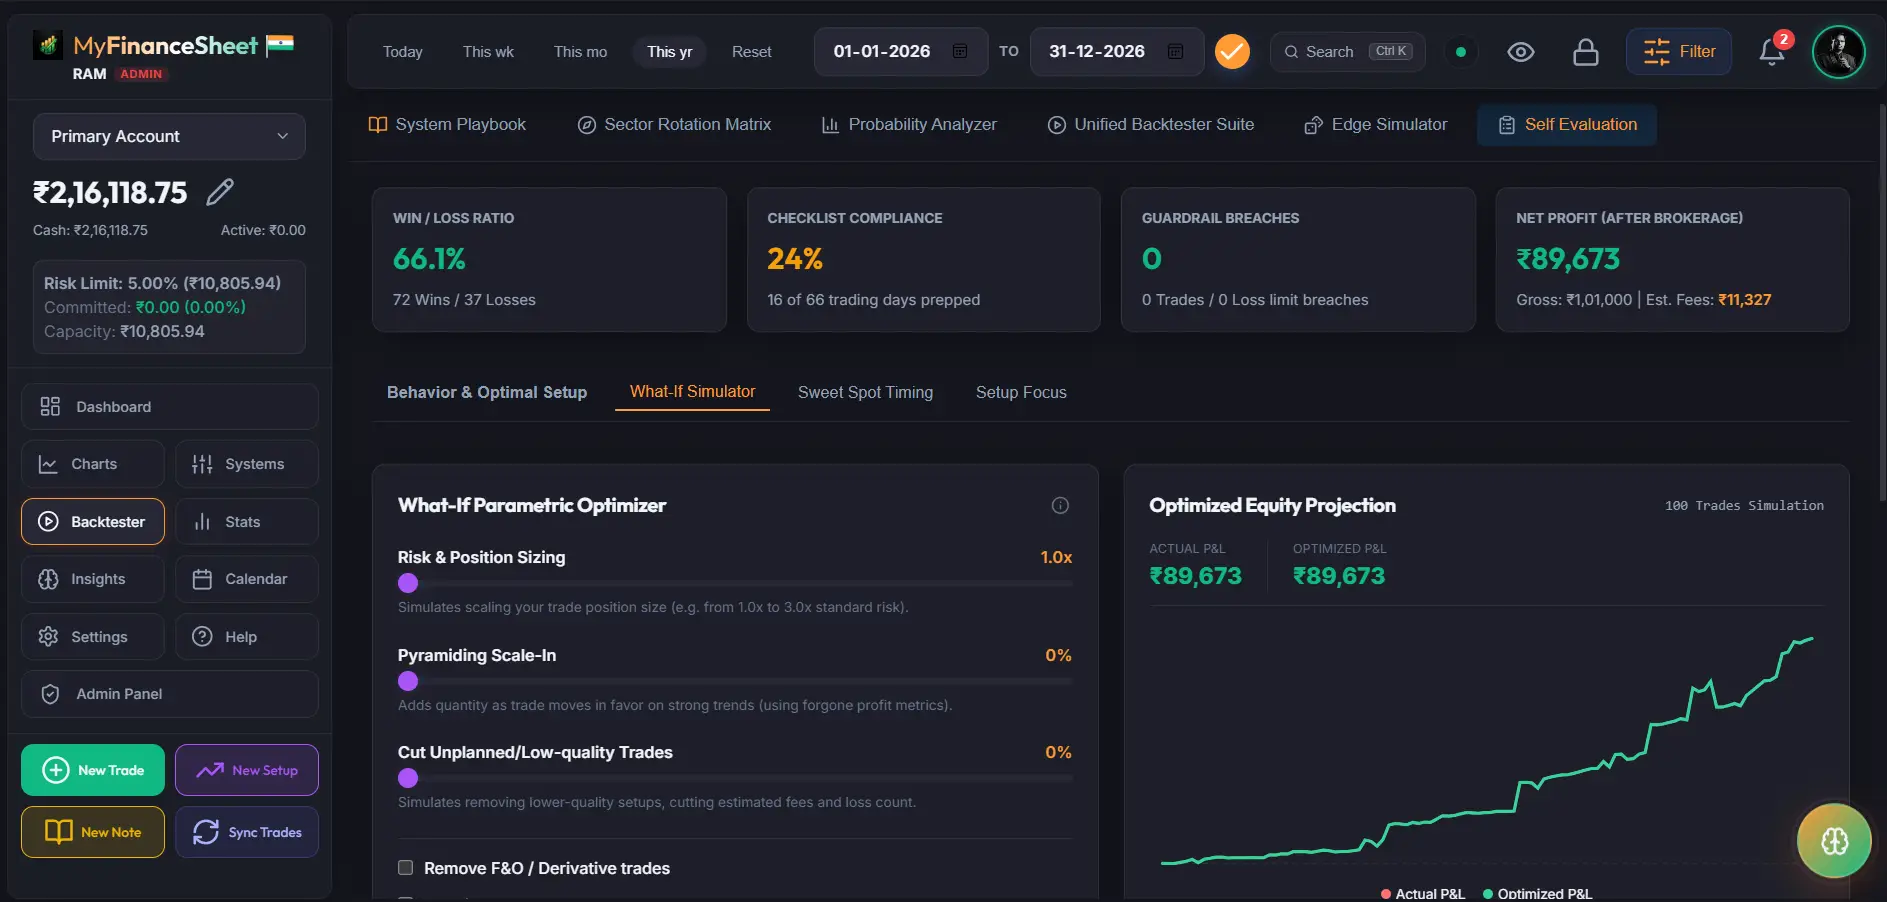Sync Trades with broker
This screenshot has height=902, width=1887.
(247, 832)
